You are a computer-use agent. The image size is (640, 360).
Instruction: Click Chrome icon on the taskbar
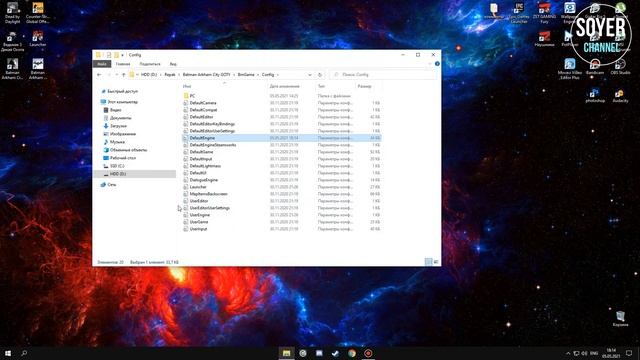click(x=352, y=353)
